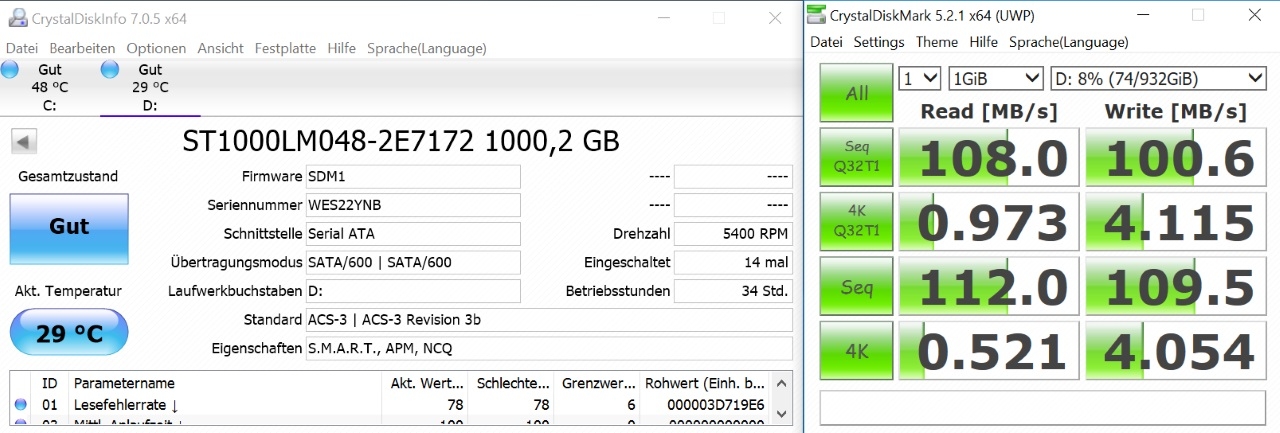1280x433 pixels.
Task: Open Ansicht menu in CrystalDiskInfo
Action: pos(220,48)
